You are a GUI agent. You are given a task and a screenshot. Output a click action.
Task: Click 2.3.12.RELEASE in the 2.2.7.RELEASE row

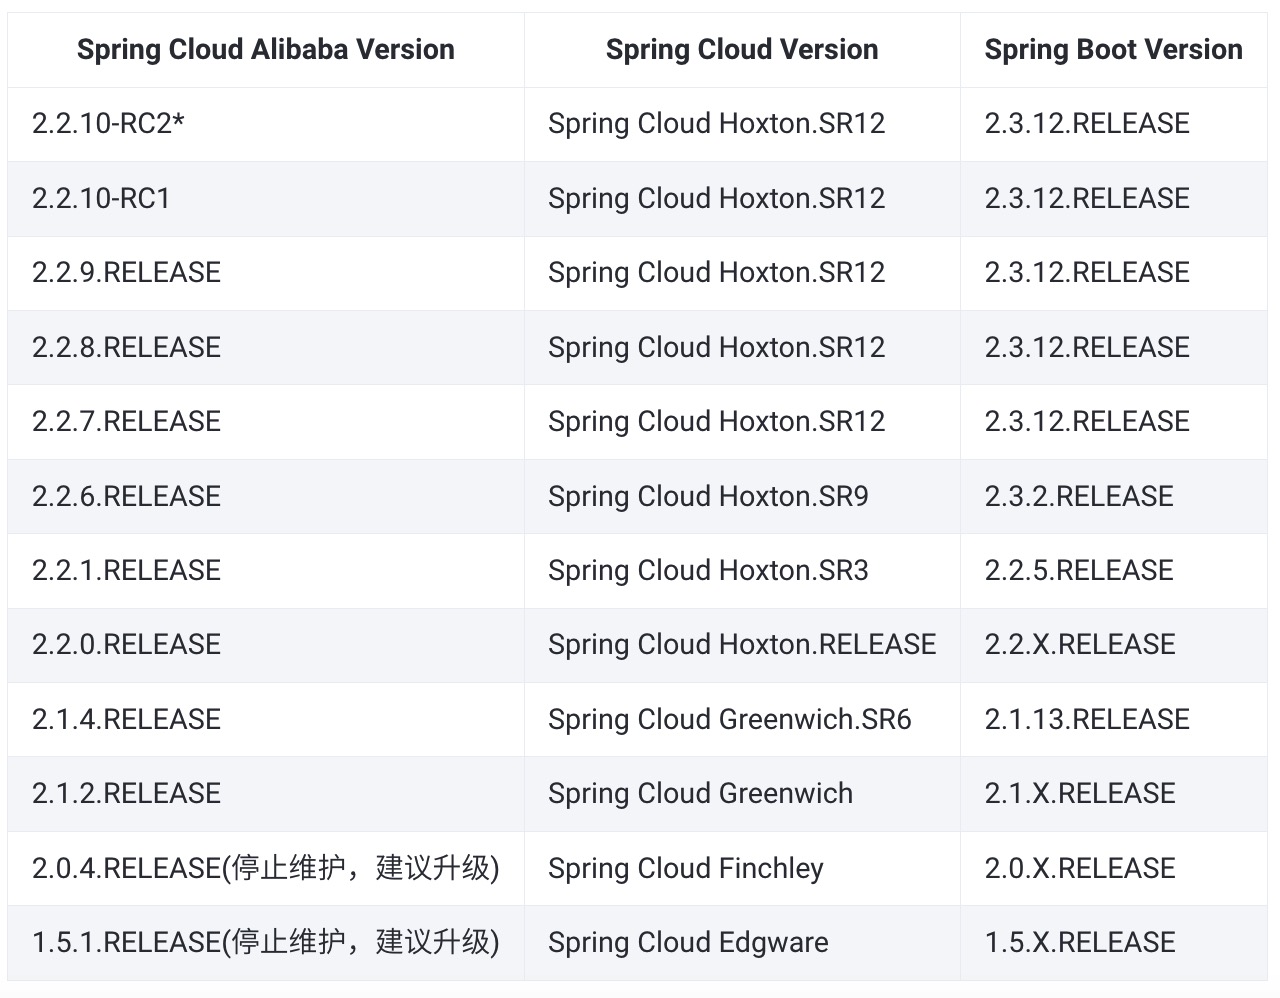[x=1087, y=422]
